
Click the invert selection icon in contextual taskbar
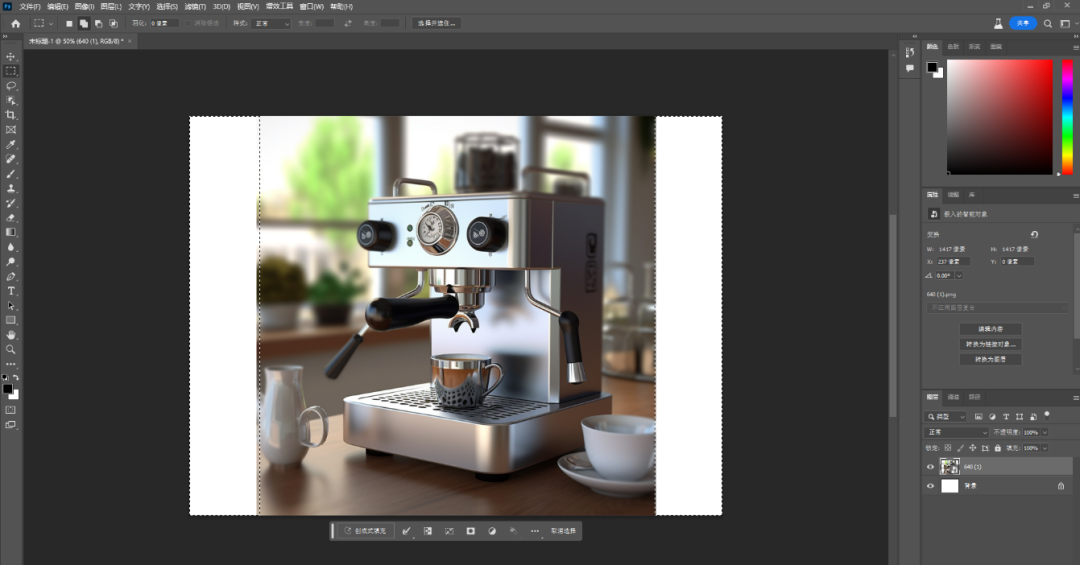pos(428,531)
